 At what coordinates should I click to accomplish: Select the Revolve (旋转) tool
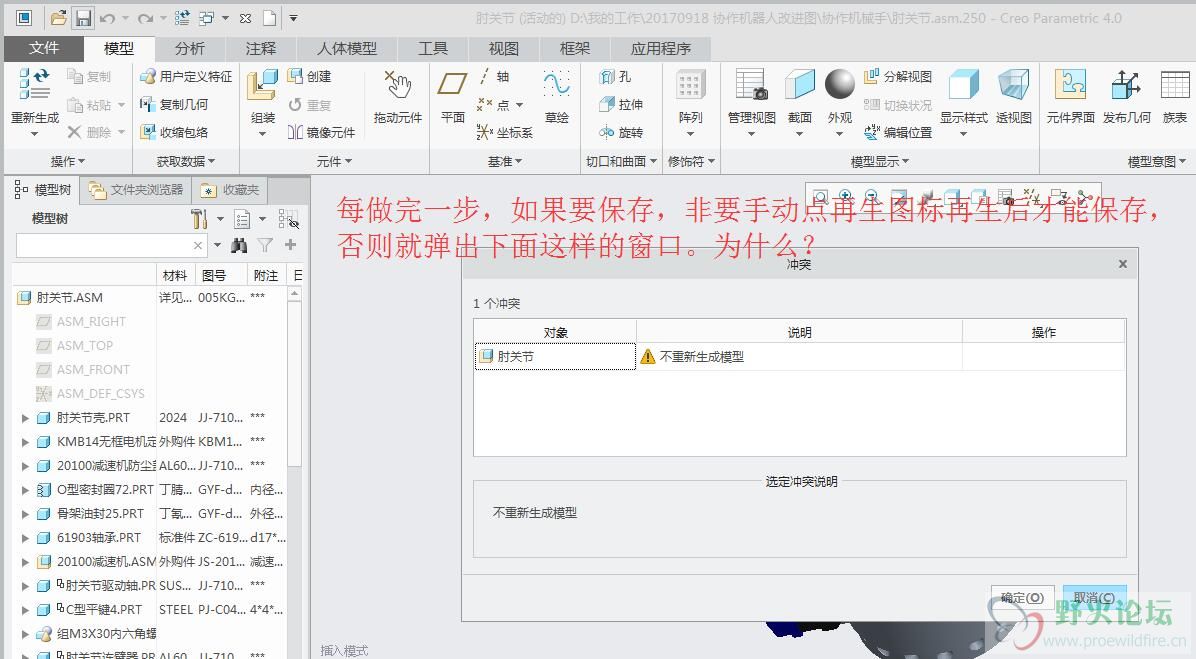click(x=621, y=132)
